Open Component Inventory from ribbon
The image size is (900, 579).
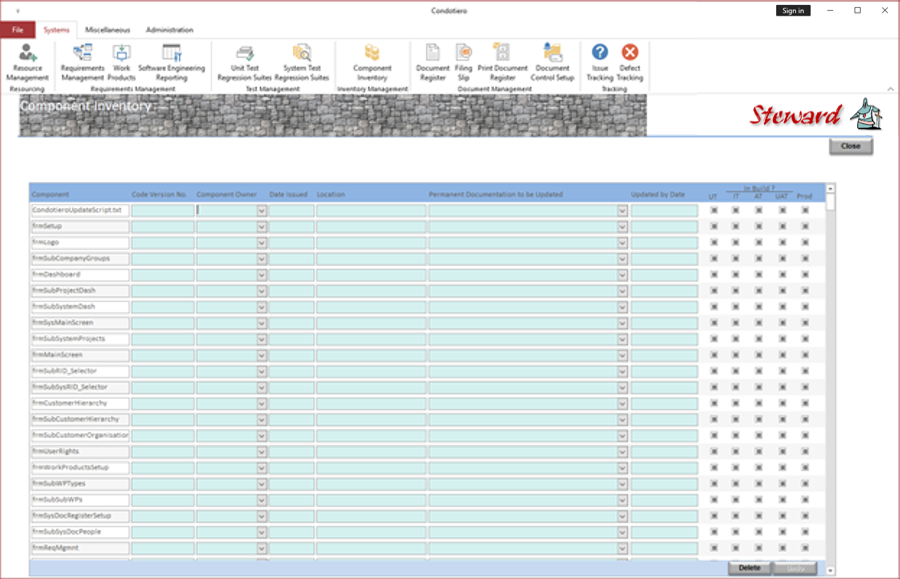372,63
